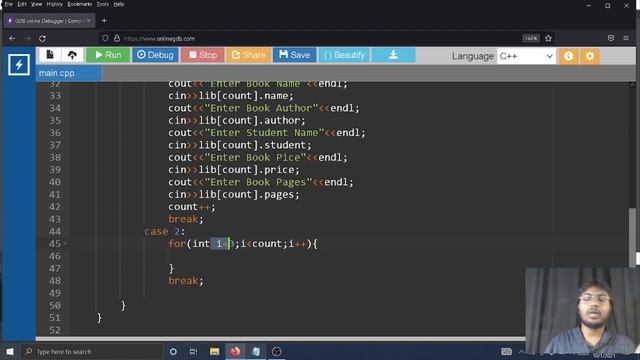640x360 pixels.
Task: Click the taskbar search box
Action: [92, 351]
